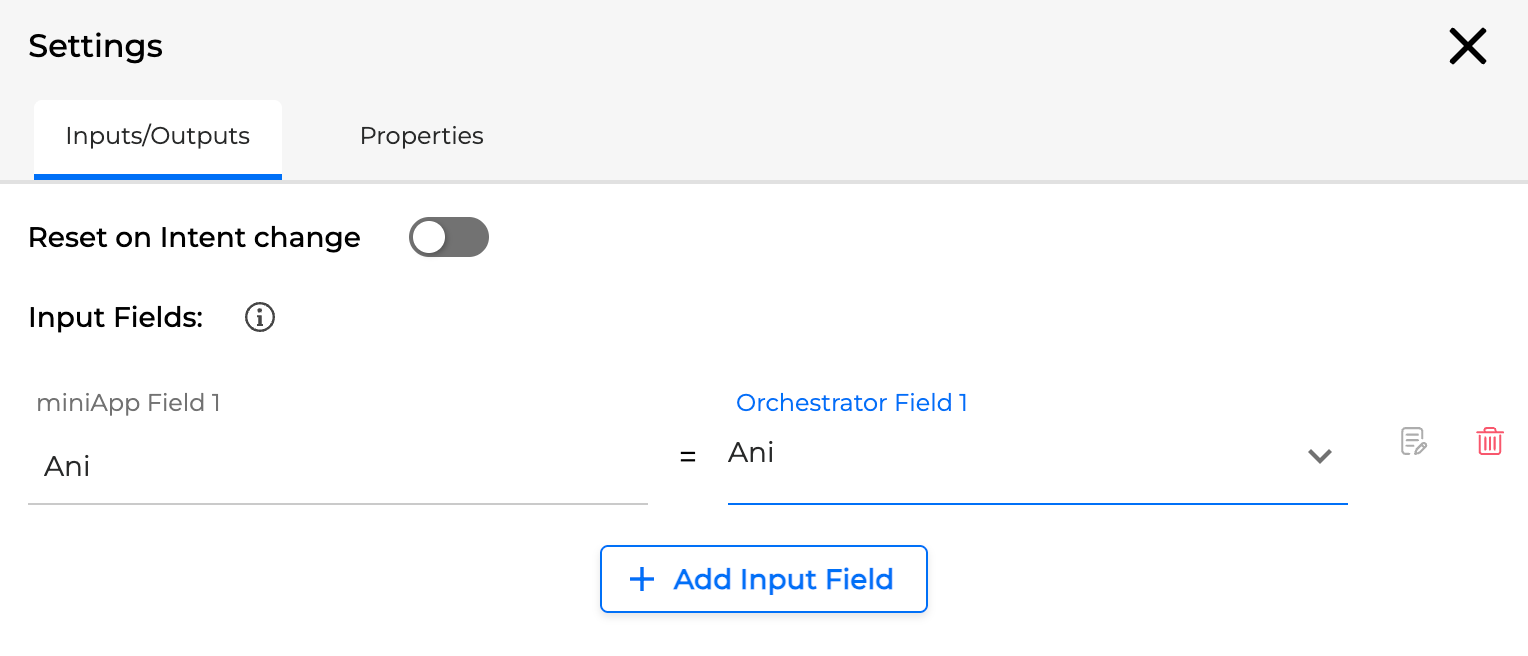Toggle Reset on Intent change switch

(449, 238)
